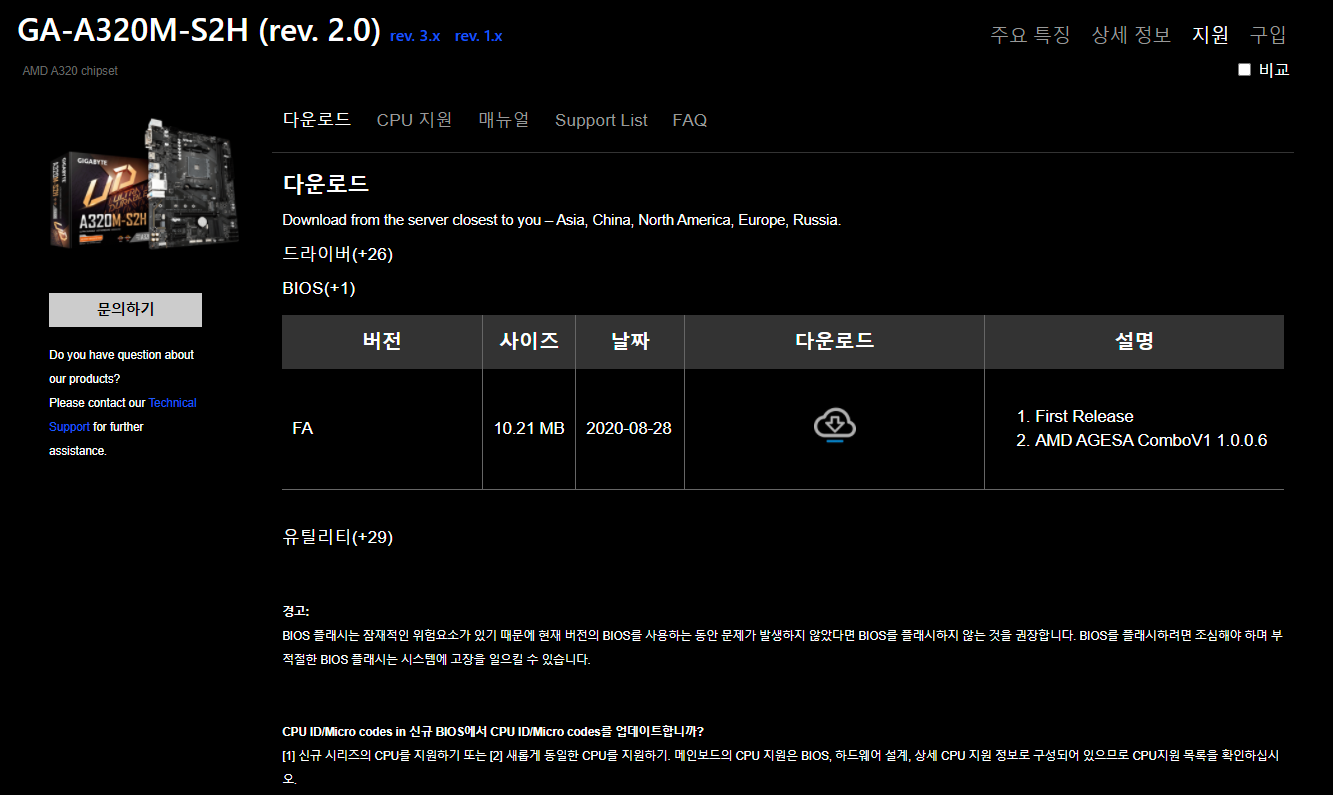Image resolution: width=1333 pixels, height=795 pixels.
Task: Expand the 유틸리티(+29) utilities section
Action: pyautogui.click(x=338, y=537)
